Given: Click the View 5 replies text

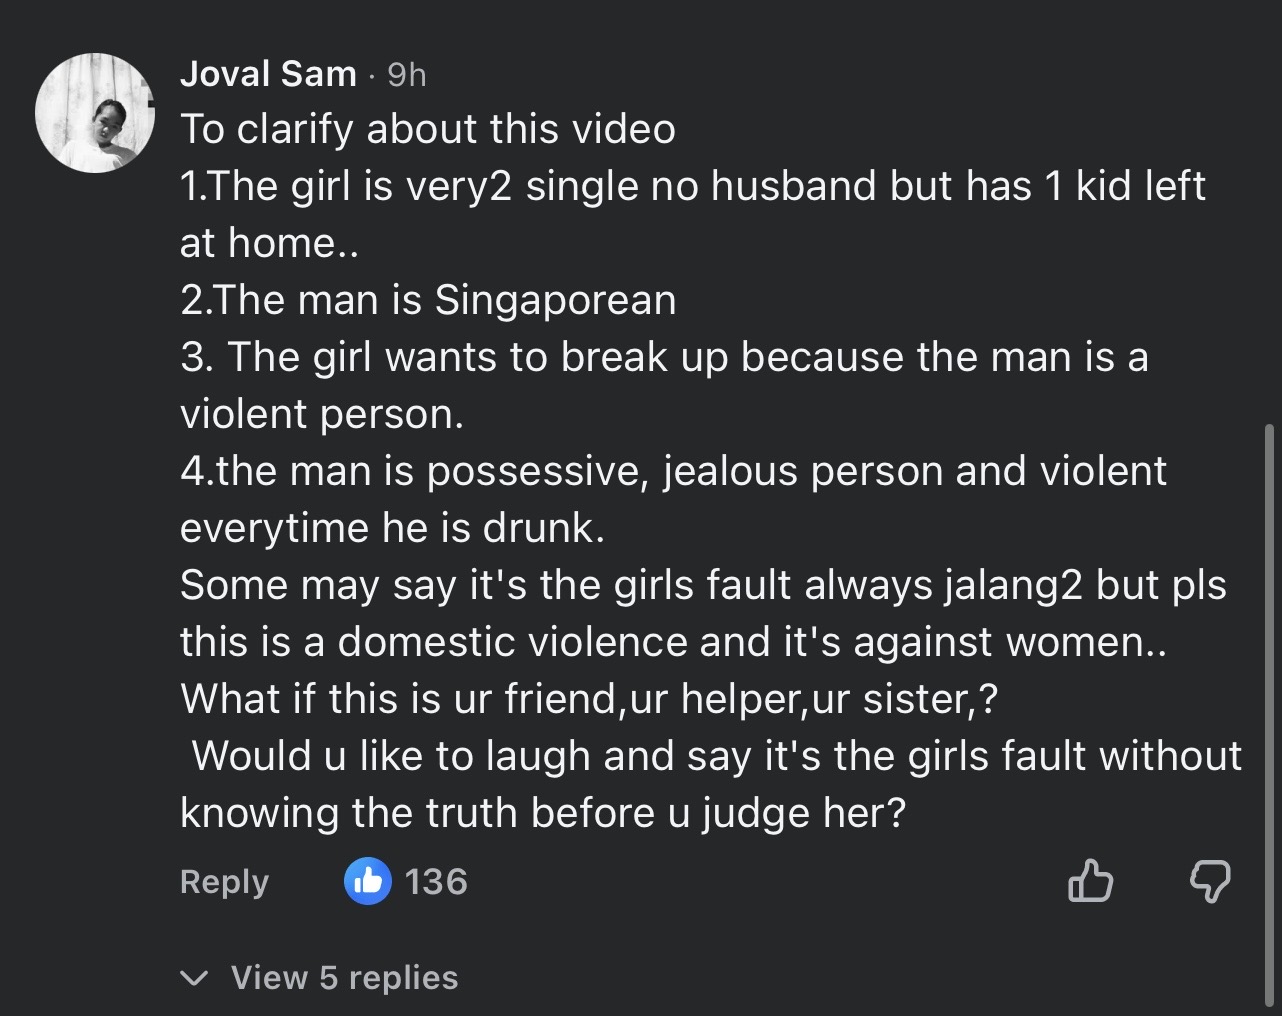Looking at the screenshot, I should click(344, 978).
